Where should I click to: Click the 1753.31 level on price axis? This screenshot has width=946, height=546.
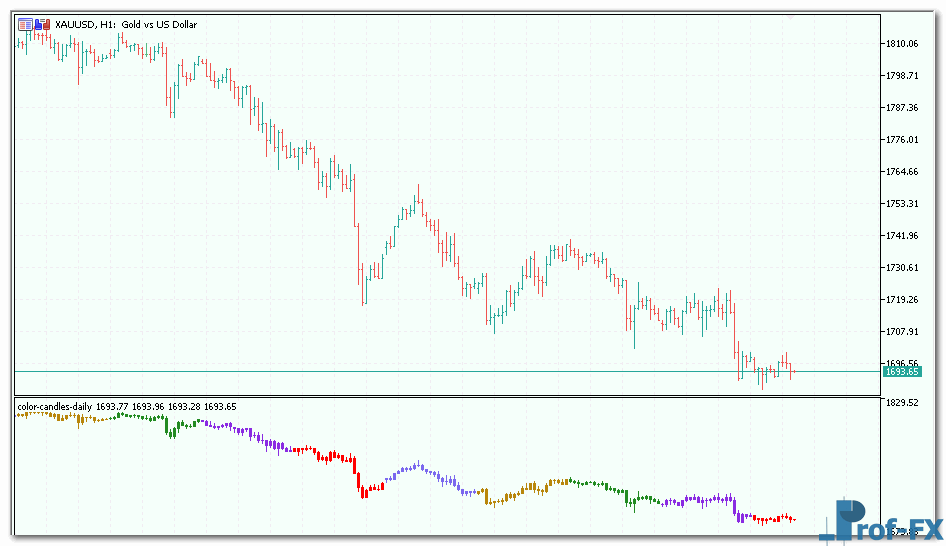[x=901, y=204]
